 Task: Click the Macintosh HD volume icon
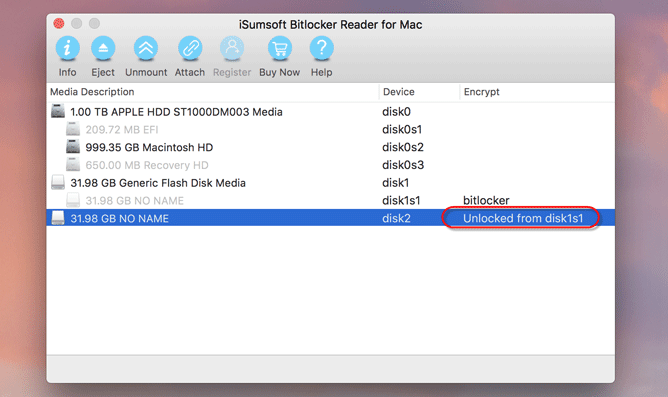73,147
